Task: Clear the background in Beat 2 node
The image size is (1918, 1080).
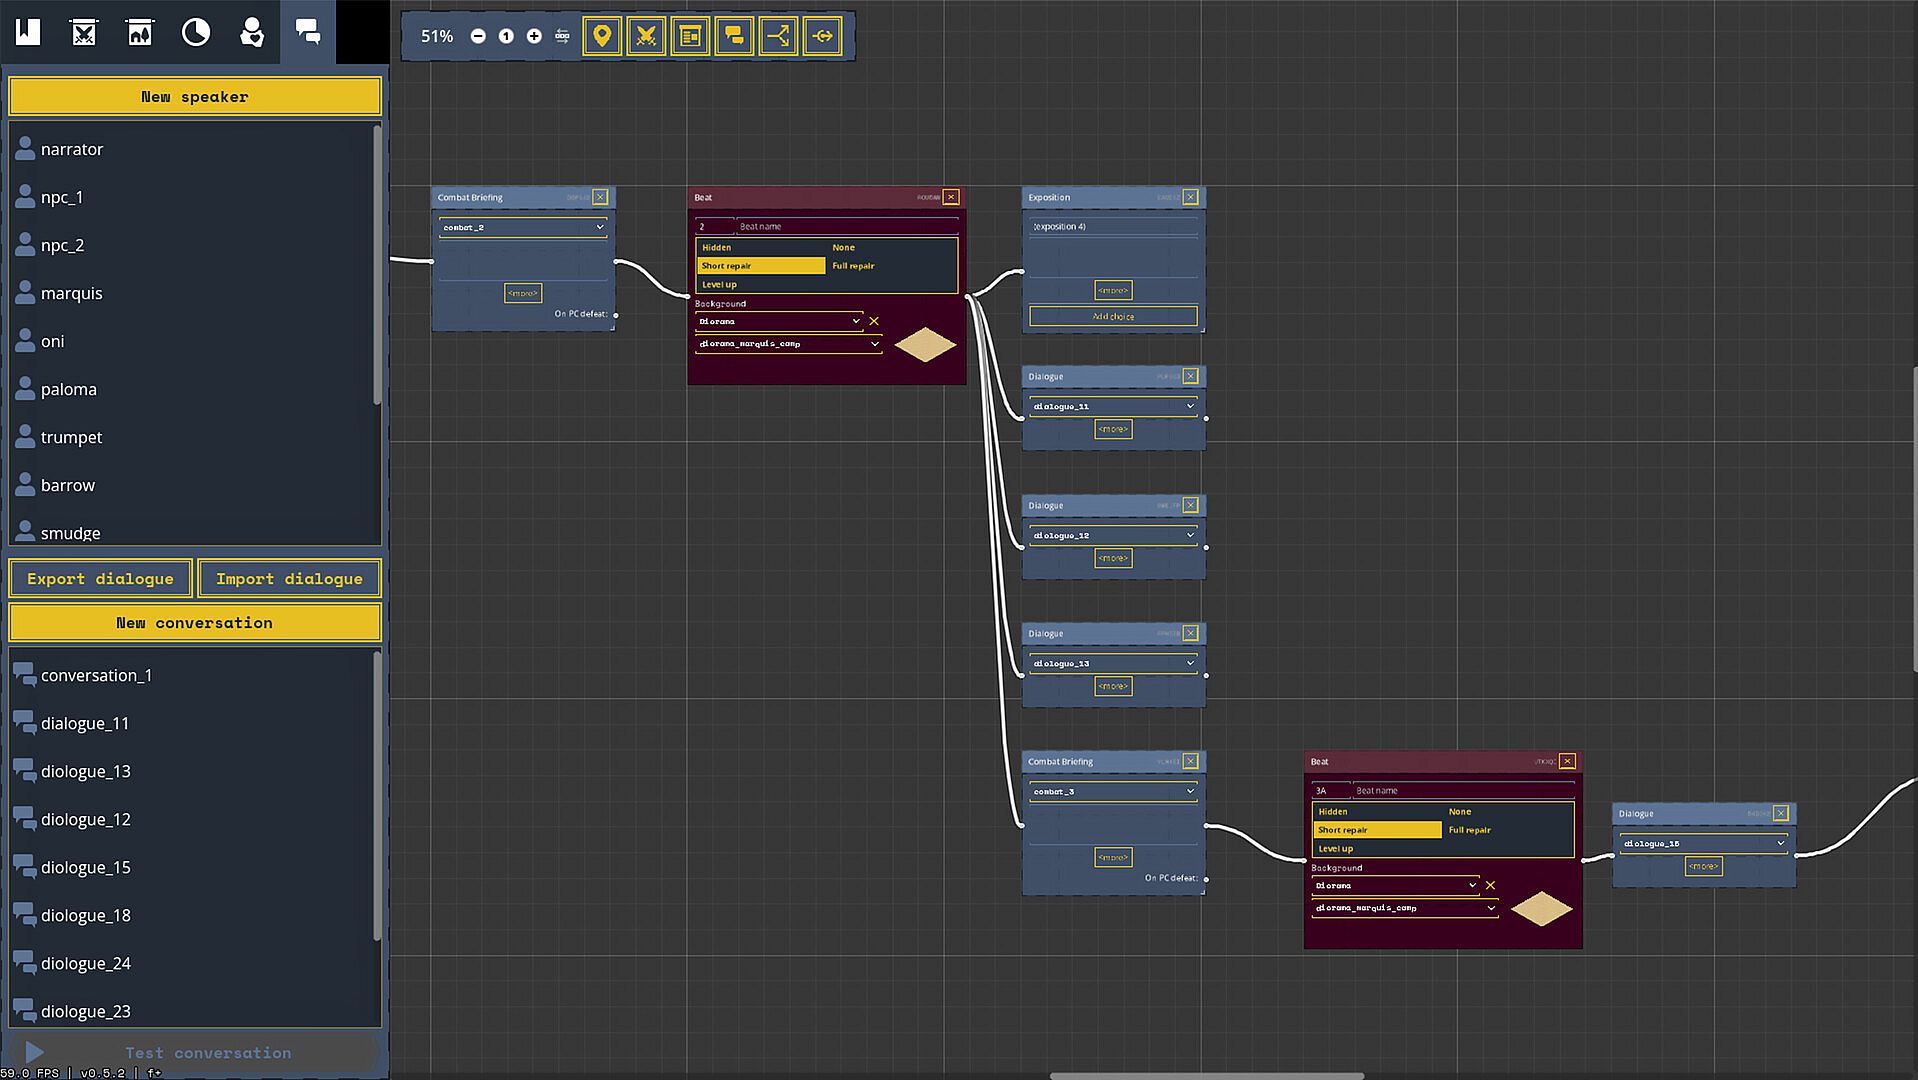Action: tap(874, 321)
